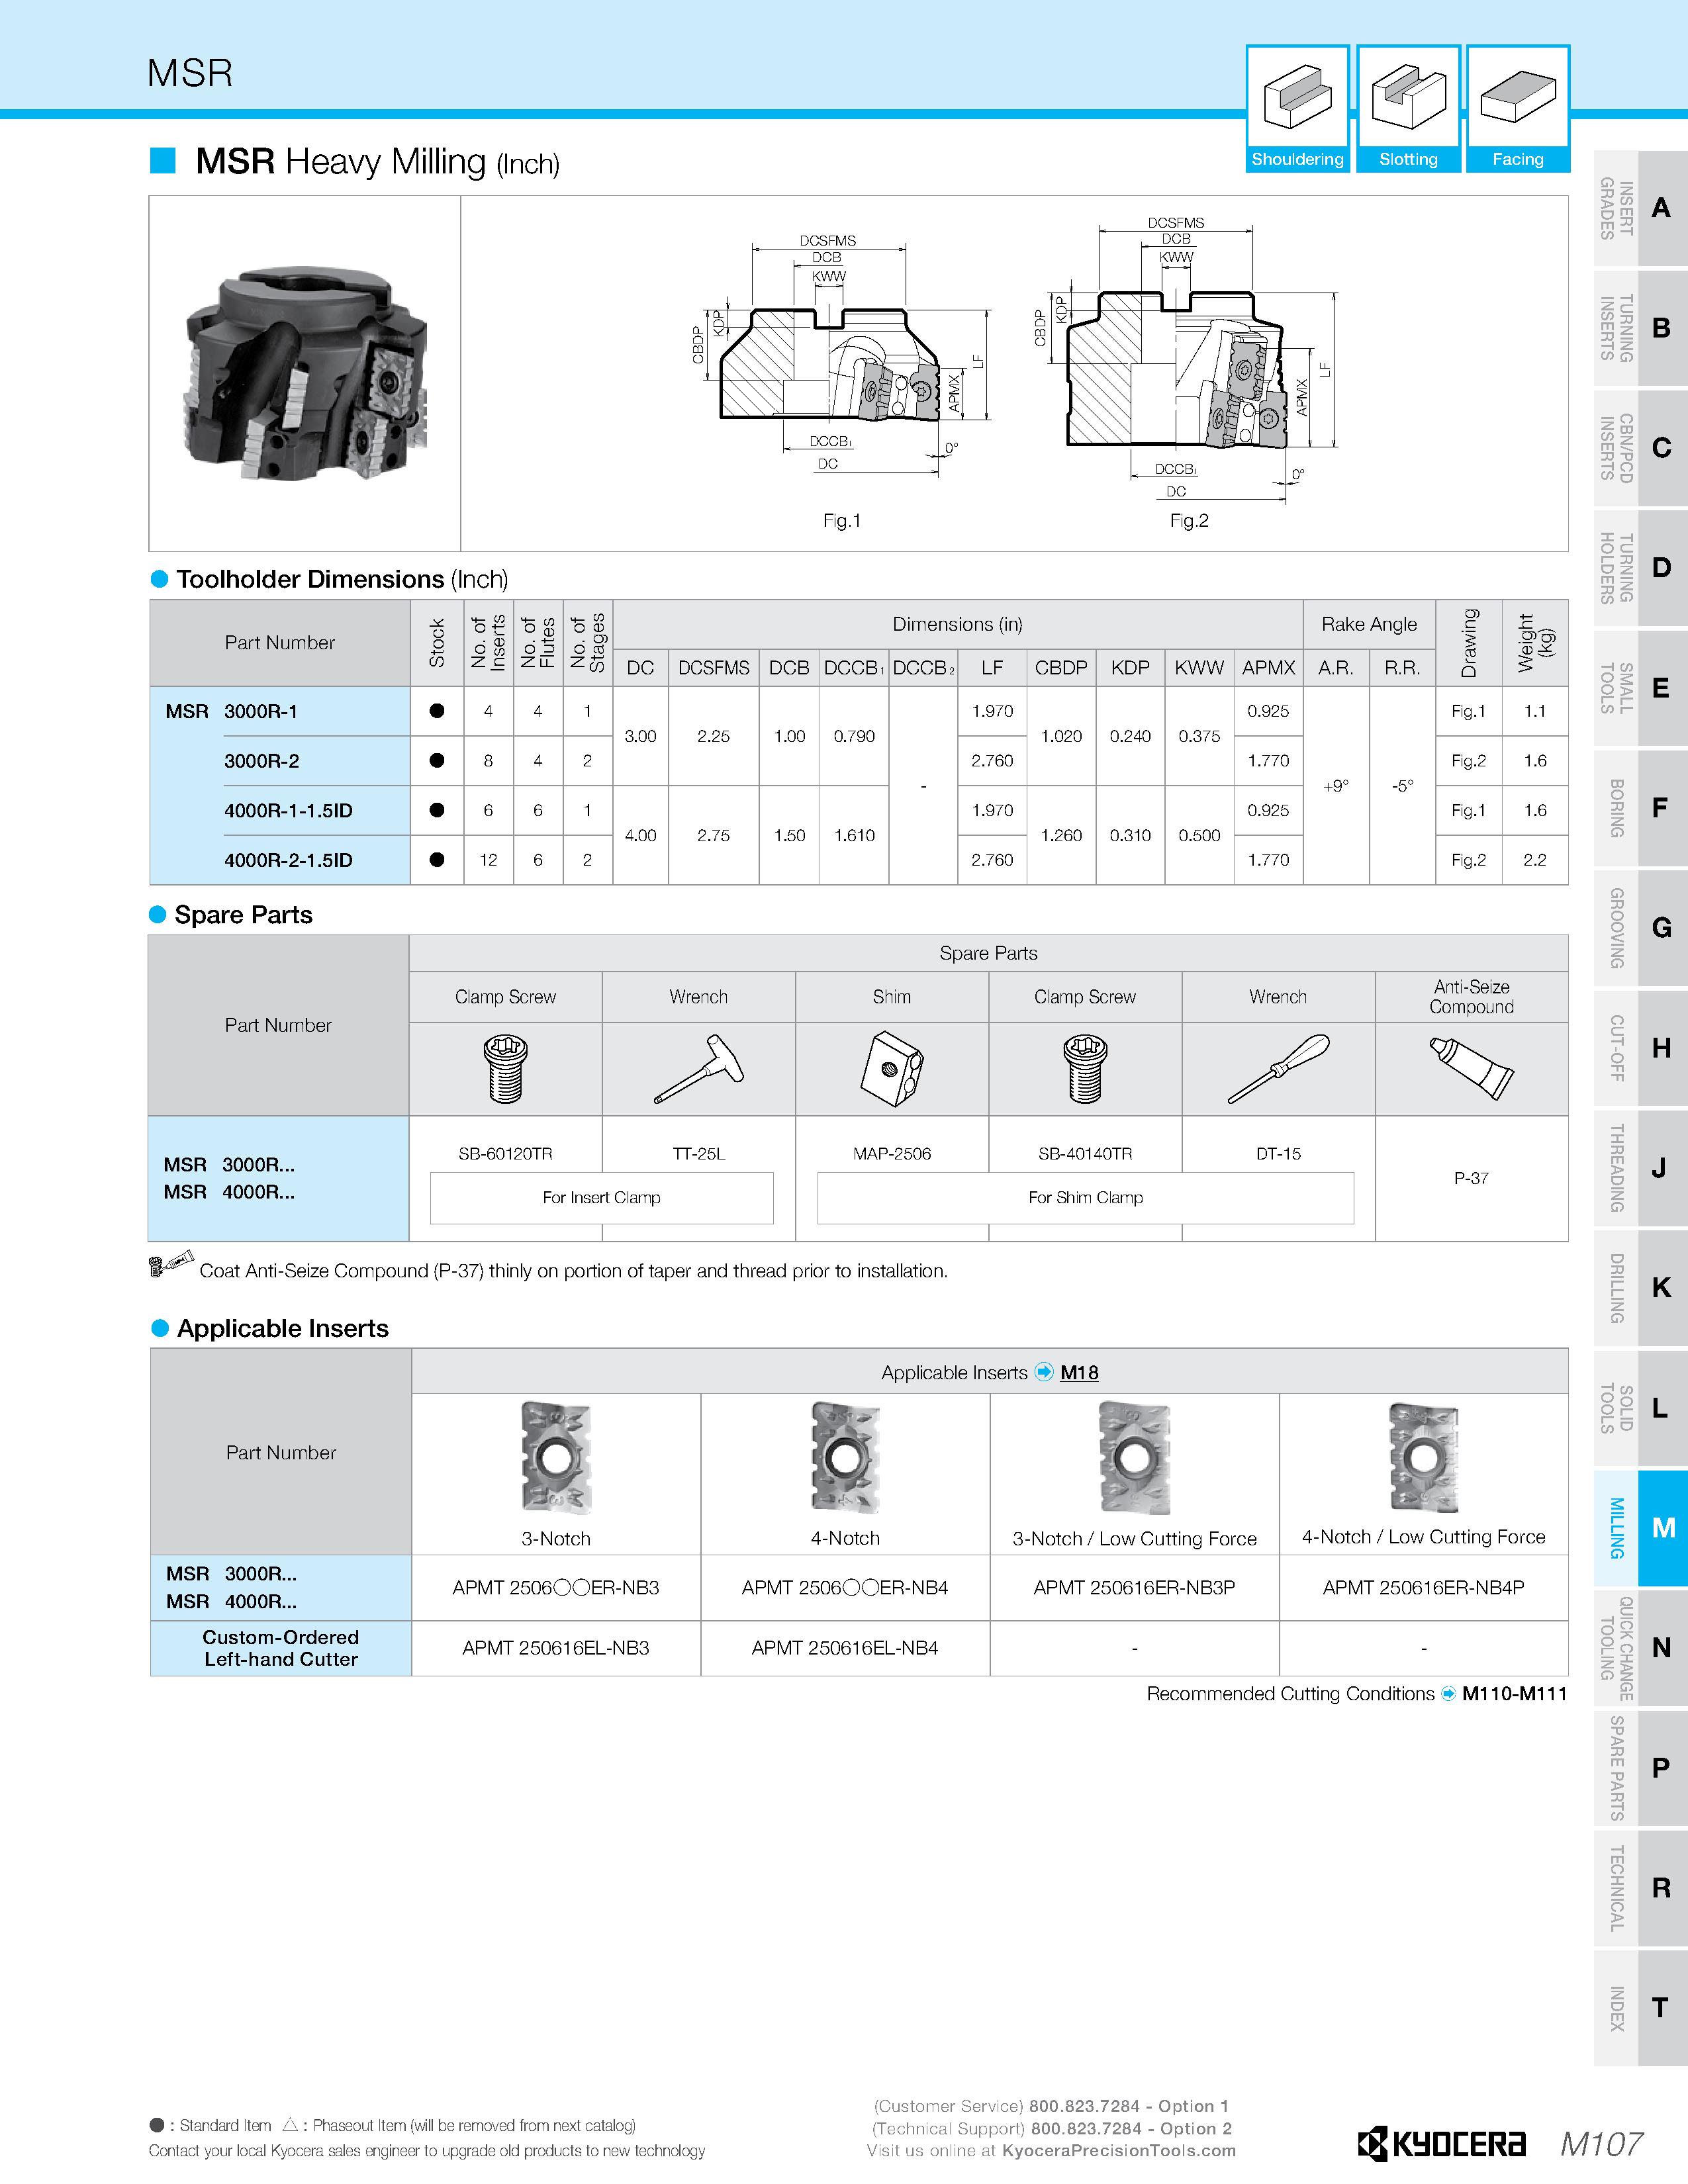Click part number 4000R-2-1.5ID

[x=288, y=860]
